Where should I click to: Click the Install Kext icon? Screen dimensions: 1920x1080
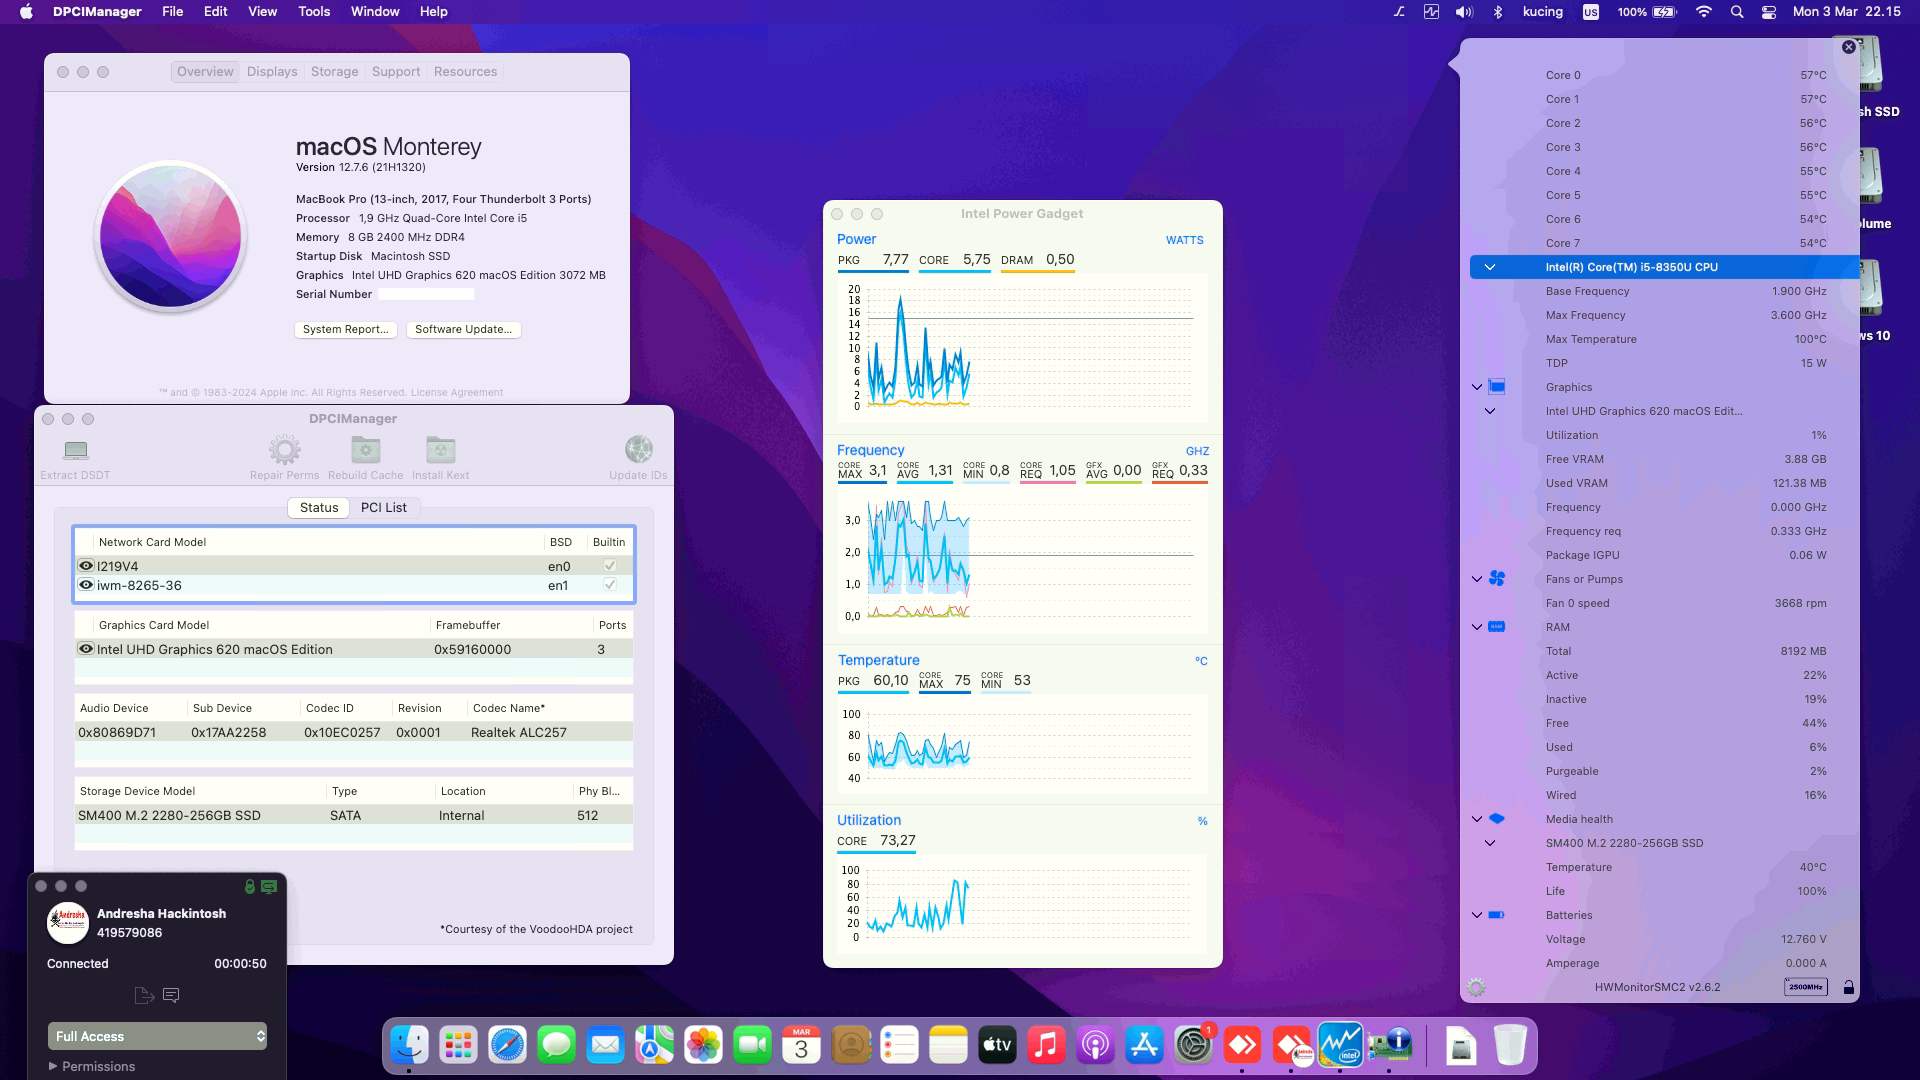click(x=440, y=450)
